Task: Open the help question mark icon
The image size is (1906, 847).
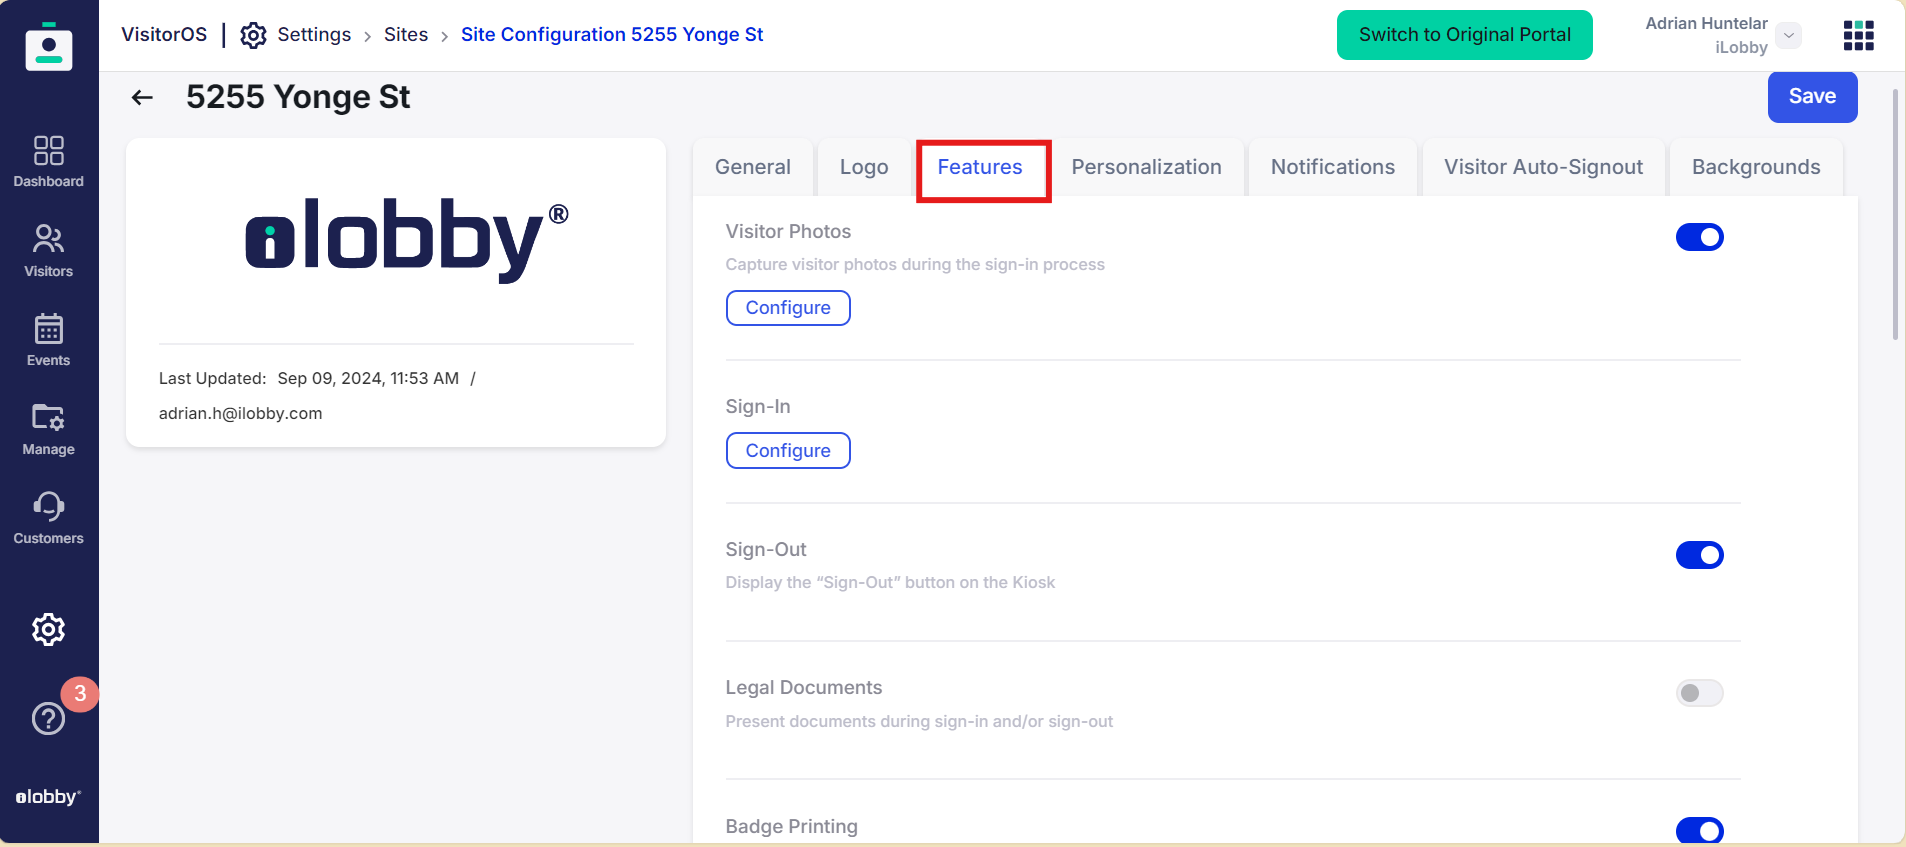Action: point(48,718)
